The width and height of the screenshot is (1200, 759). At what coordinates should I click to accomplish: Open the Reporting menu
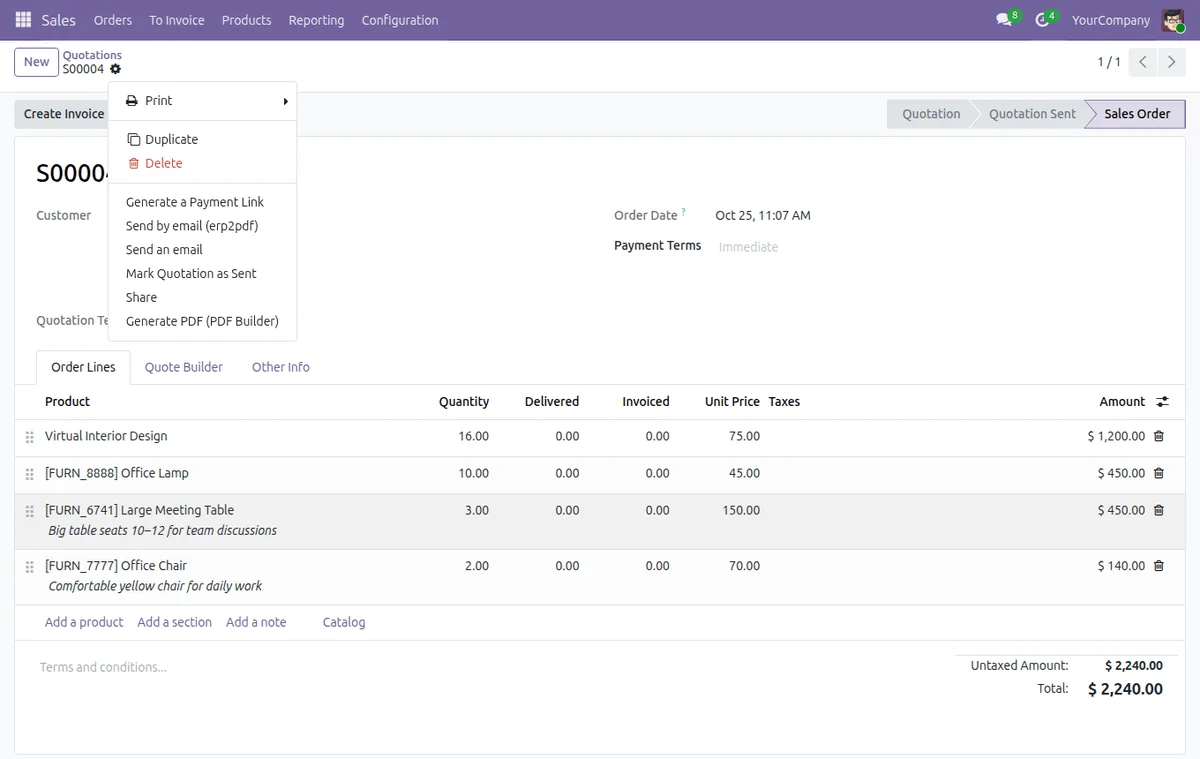click(316, 20)
